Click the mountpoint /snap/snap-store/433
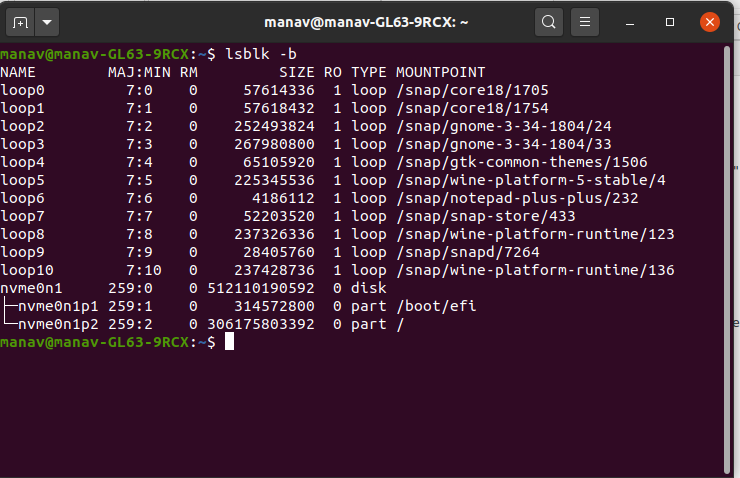Screen dimensions: 740x478 point(486,216)
